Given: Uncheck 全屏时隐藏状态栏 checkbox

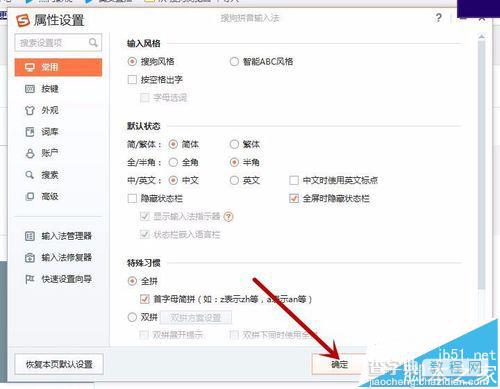Looking at the screenshot, I should tap(294, 198).
